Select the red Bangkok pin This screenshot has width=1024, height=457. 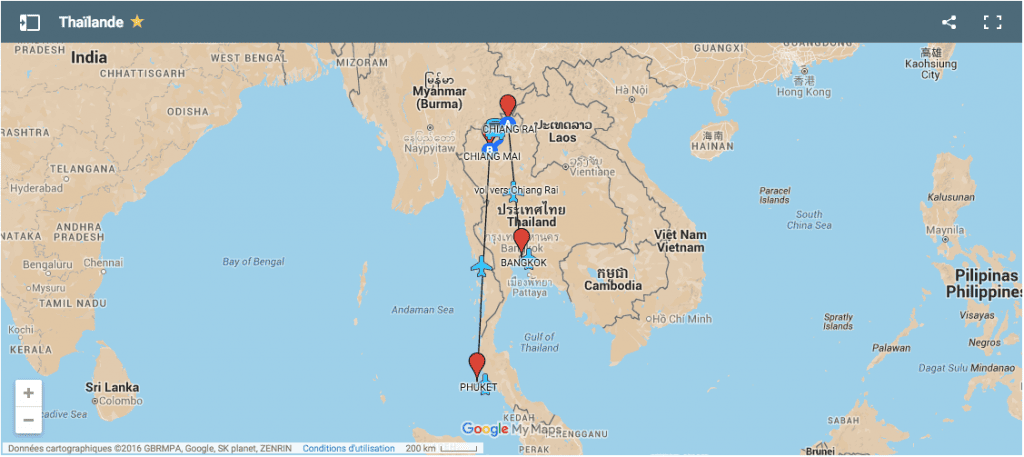521,240
